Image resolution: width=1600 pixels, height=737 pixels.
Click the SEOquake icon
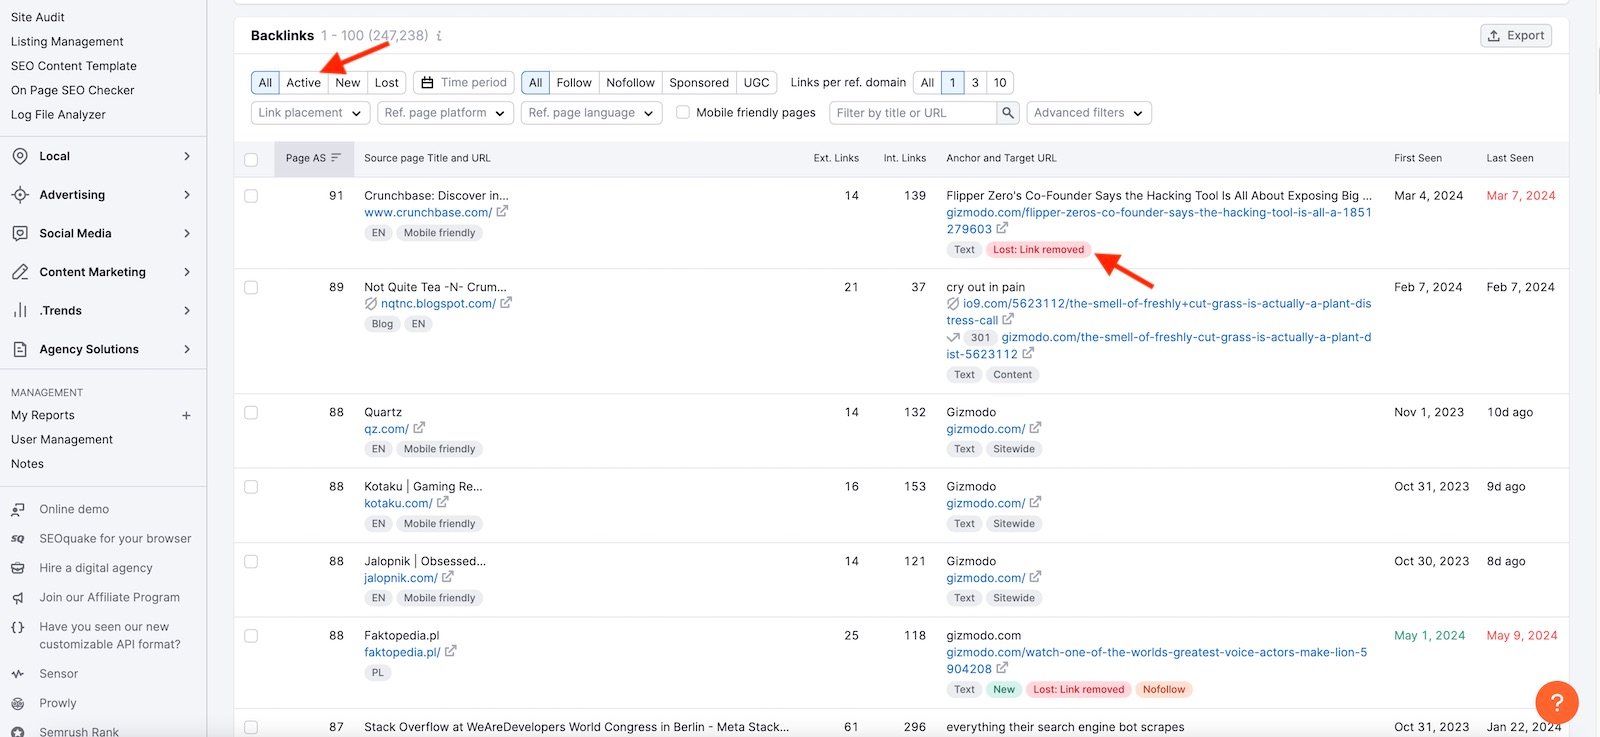[x=17, y=539]
